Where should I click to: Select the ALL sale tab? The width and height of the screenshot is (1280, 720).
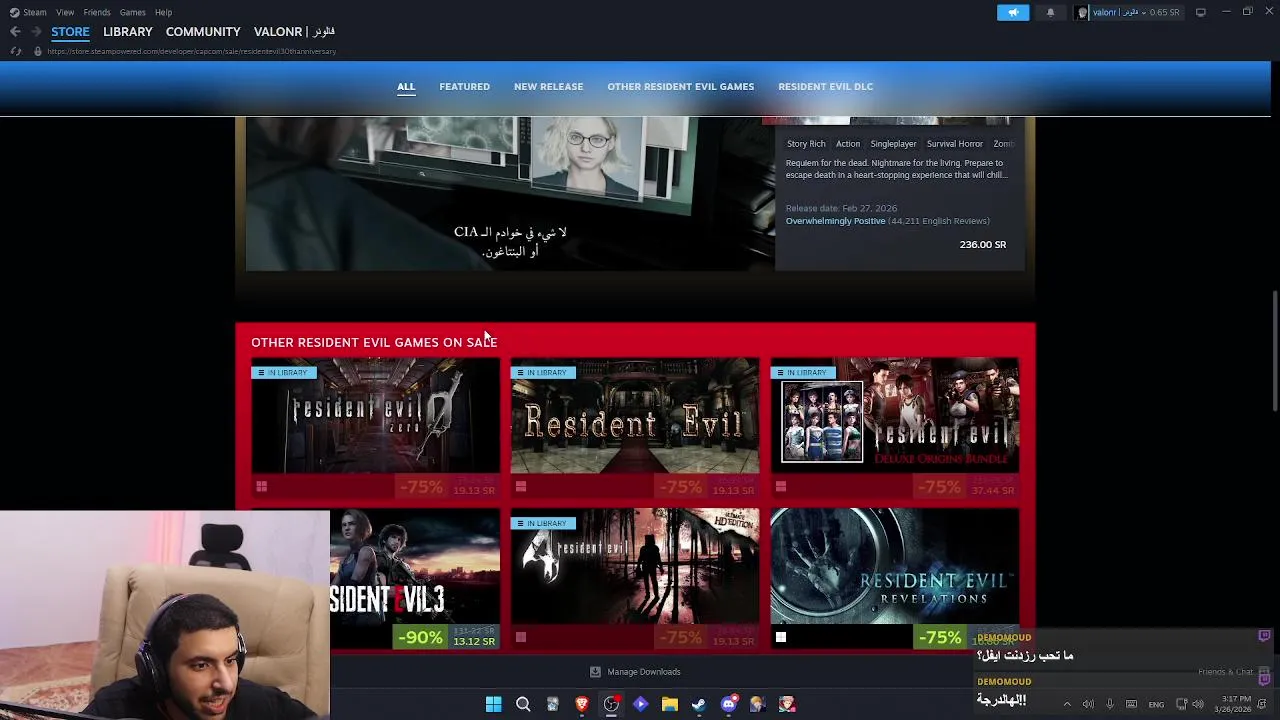[x=406, y=87]
